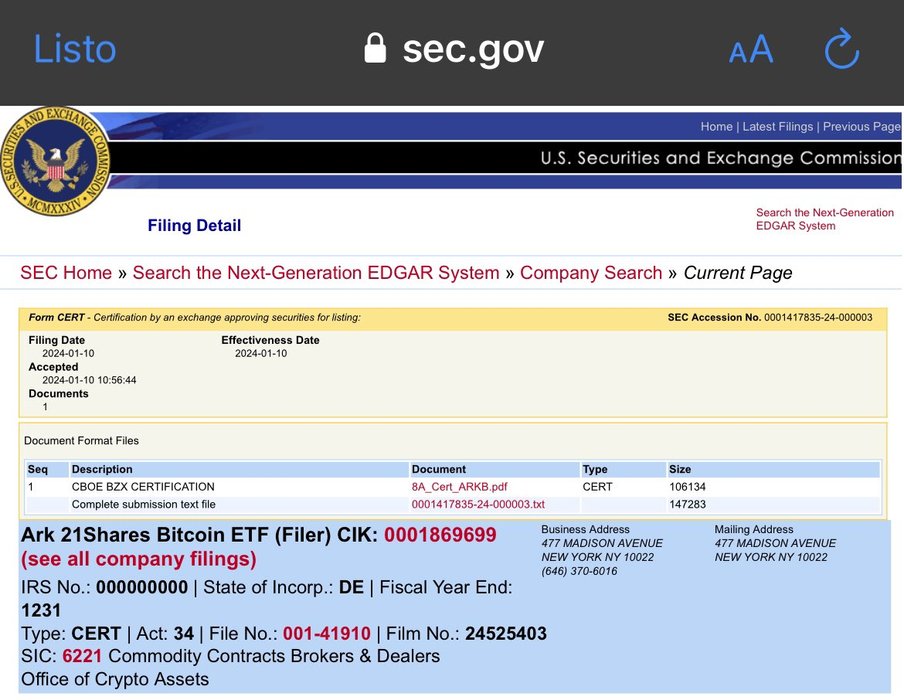Screen dimensions: 904x700
Task: Open SEC Home breadcrumb link
Action: (x=66, y=273)
